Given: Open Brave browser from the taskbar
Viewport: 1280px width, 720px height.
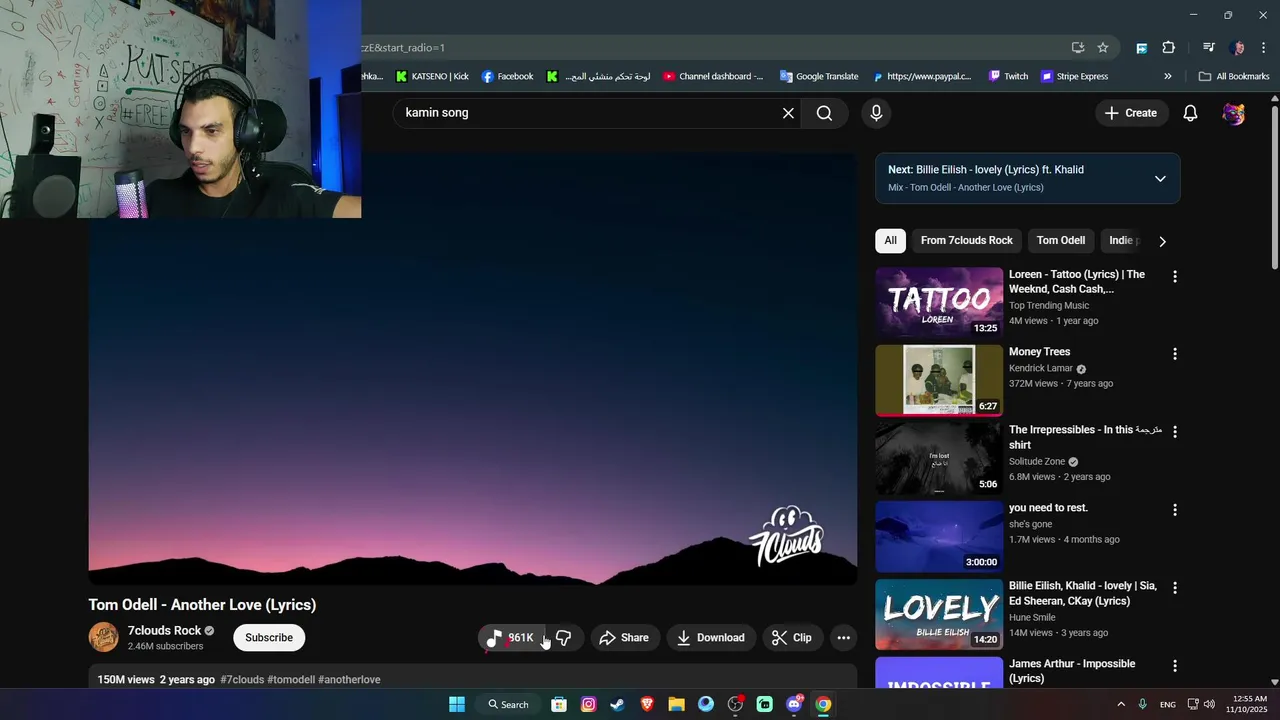Looking at the screenshot, I should [x=647, y=704].
